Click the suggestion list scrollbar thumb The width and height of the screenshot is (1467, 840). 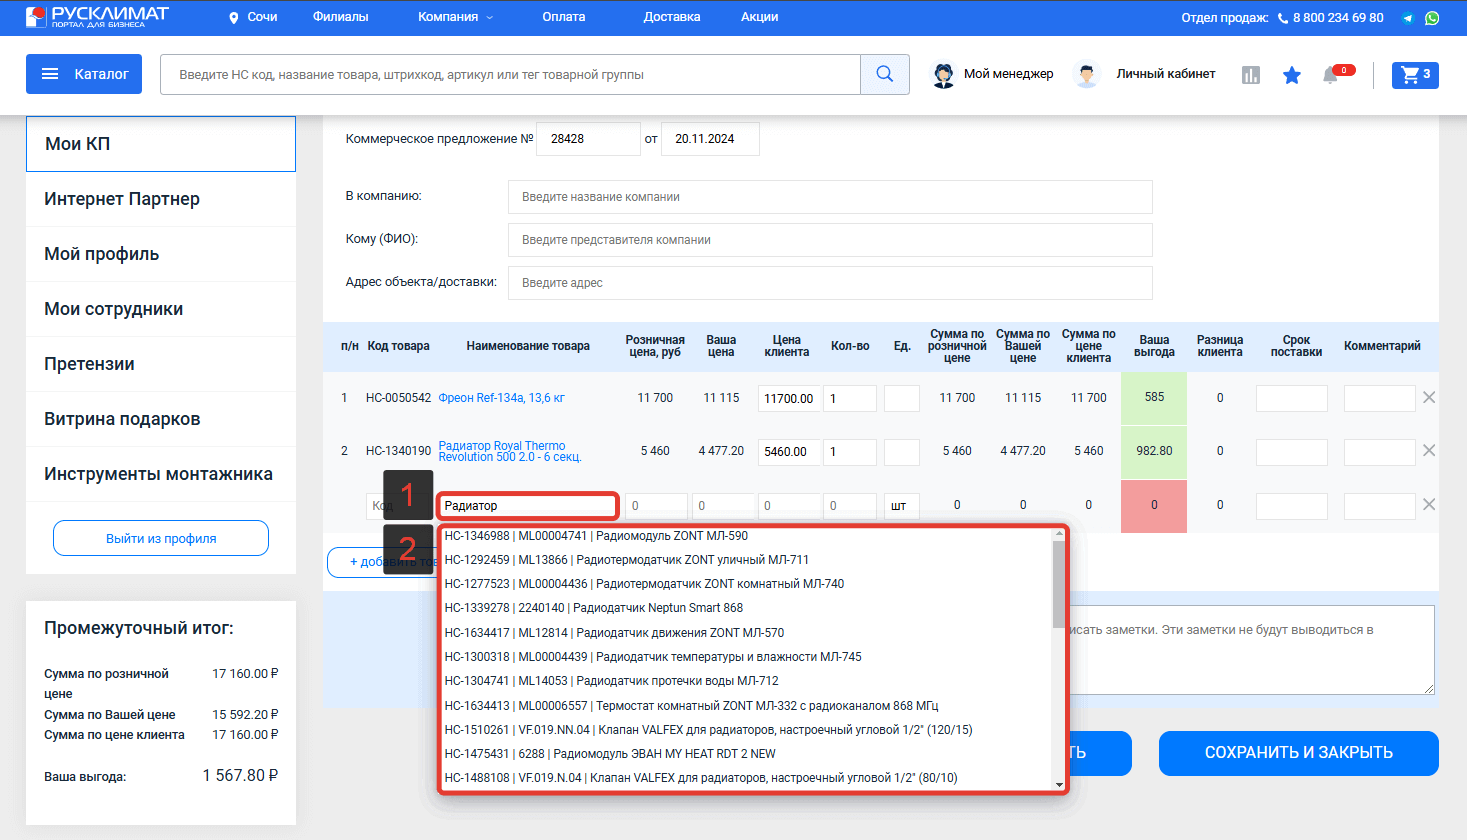click(1059, 585)
